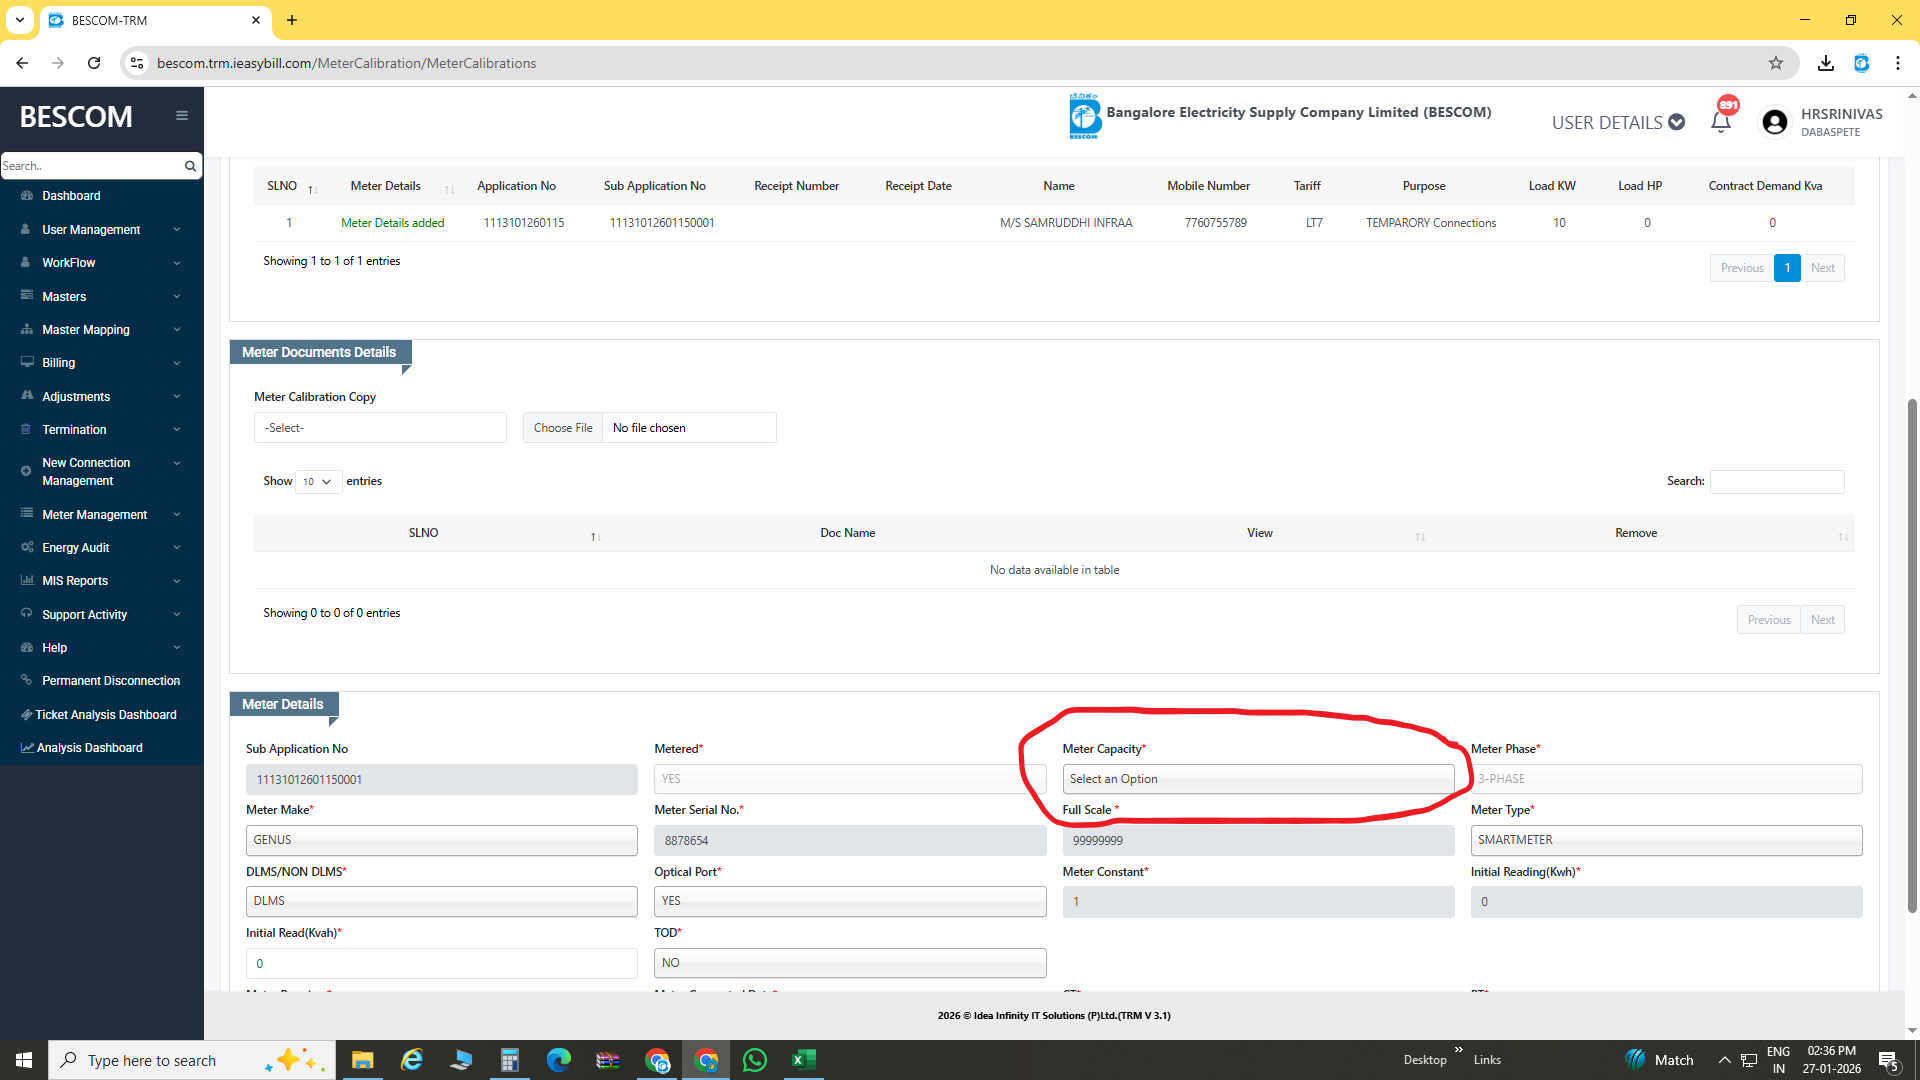Screen dimensions: 1920x1080
Task: Open Dashboard in the sidebar
Action: tap(71, 196)
